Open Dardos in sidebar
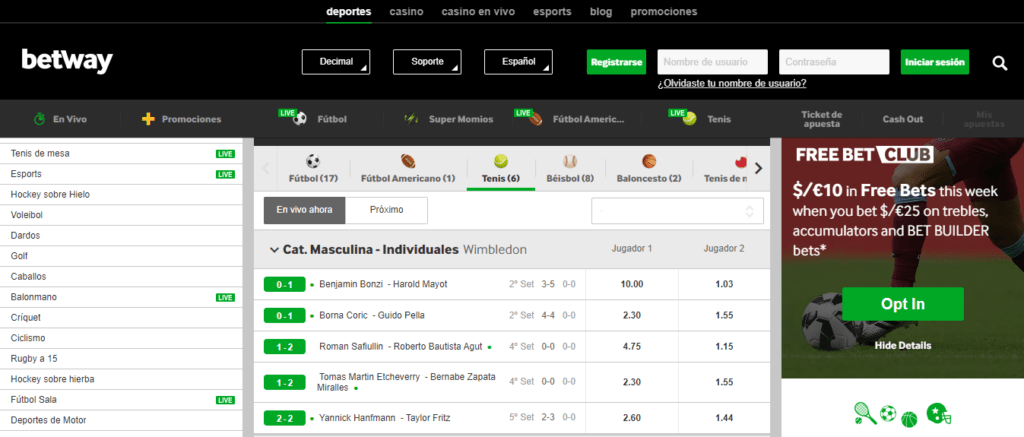Image resolution: width=1024 pixels, height=437 pixels. click(x=121, y=236)
